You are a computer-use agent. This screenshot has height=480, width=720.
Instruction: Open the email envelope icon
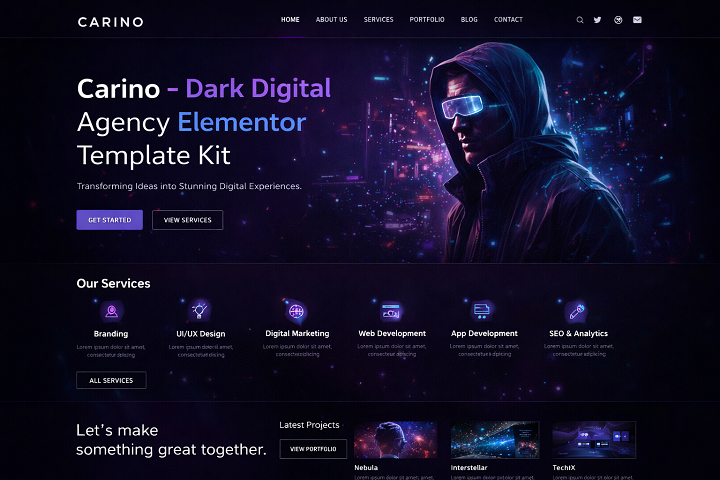pyautogui.click(x=637, y=20)
